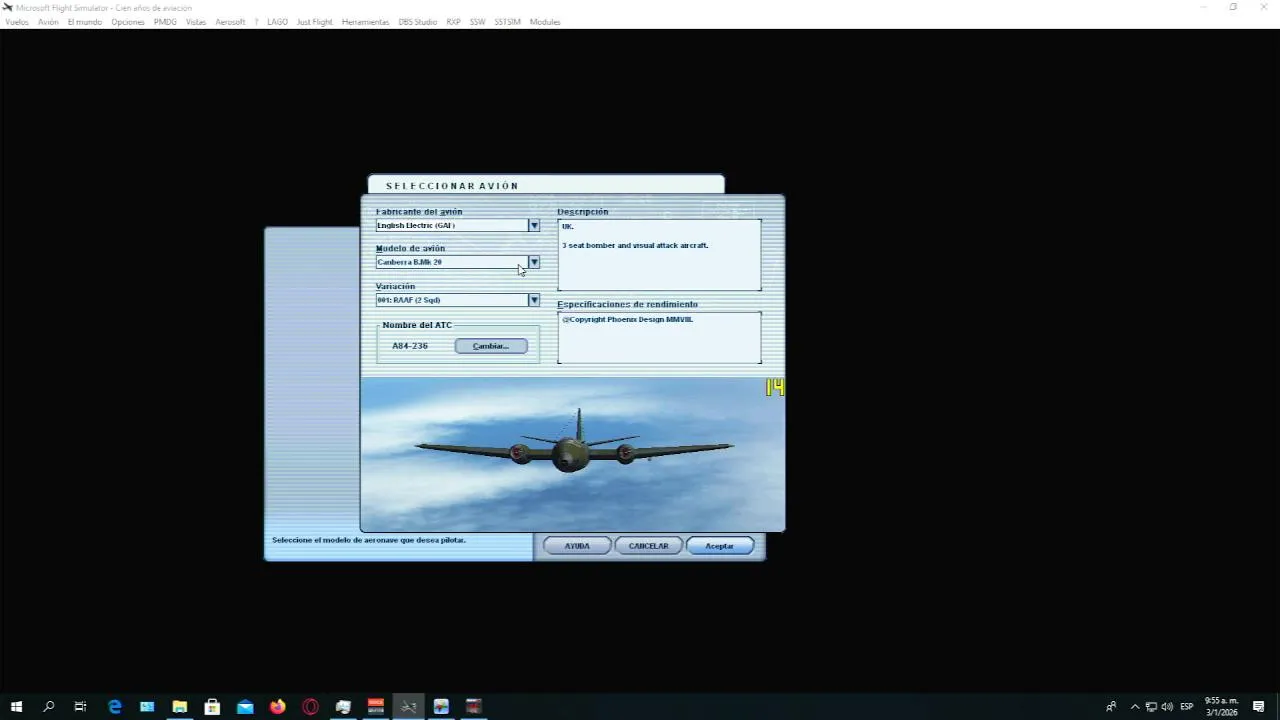Click the volume speaker icon in system tray
The width and height of the screenshot is (1280, 720).
point(1167,707)
